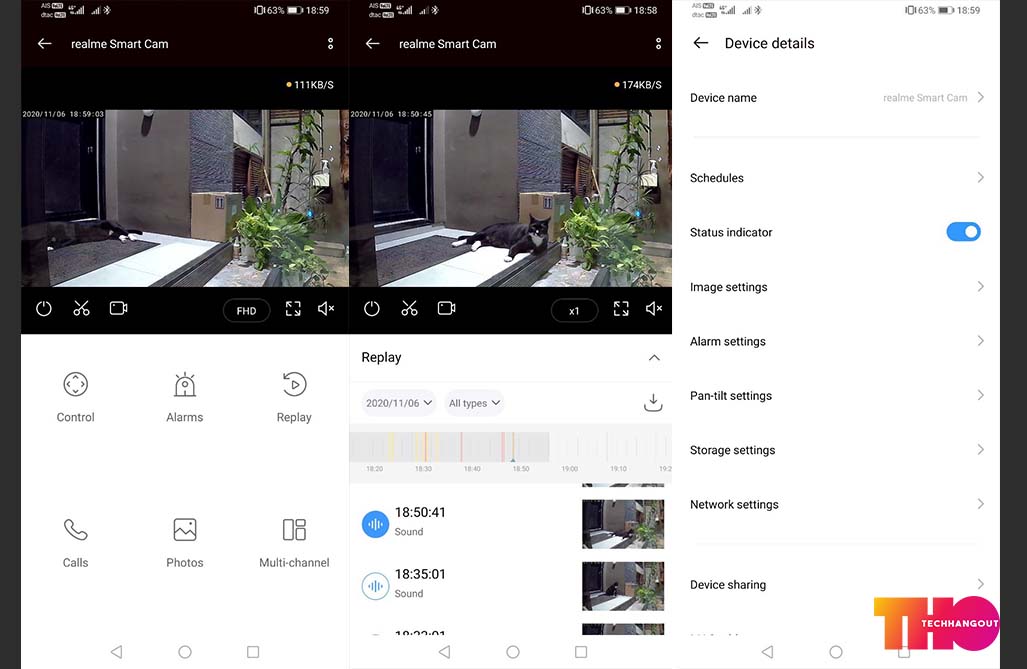Tap Android back button on the left phone
Image resolution: width=1027 pixels, height=669 pixels.
(x=117, y=652)
